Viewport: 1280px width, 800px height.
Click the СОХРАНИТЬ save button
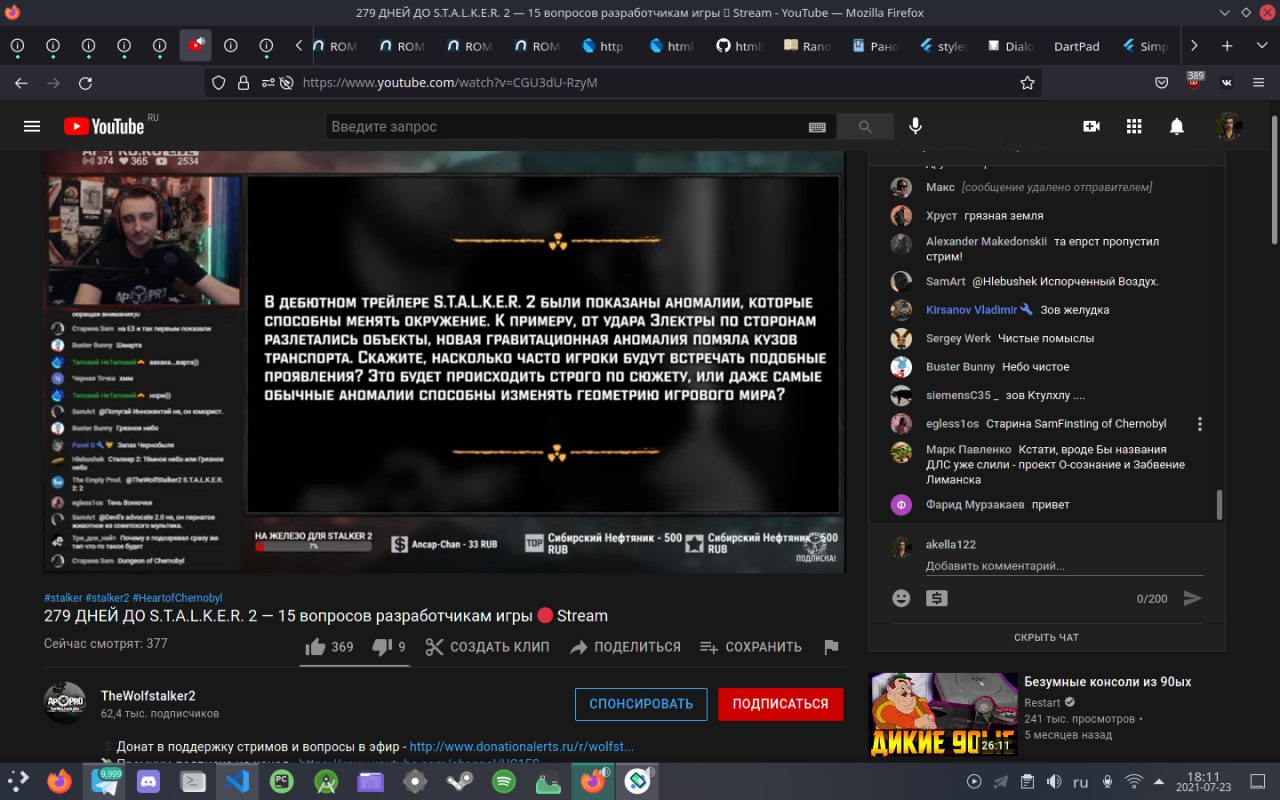click(x=751, y=647)
